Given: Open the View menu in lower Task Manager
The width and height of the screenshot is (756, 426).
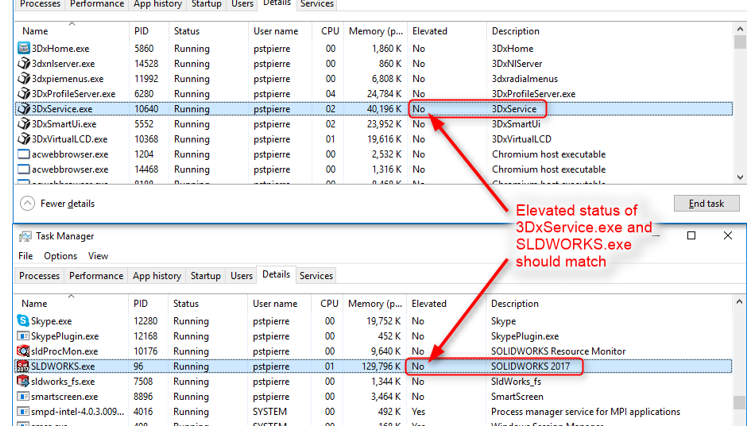Looking at the screenshot, I should (x=98, y=256).
